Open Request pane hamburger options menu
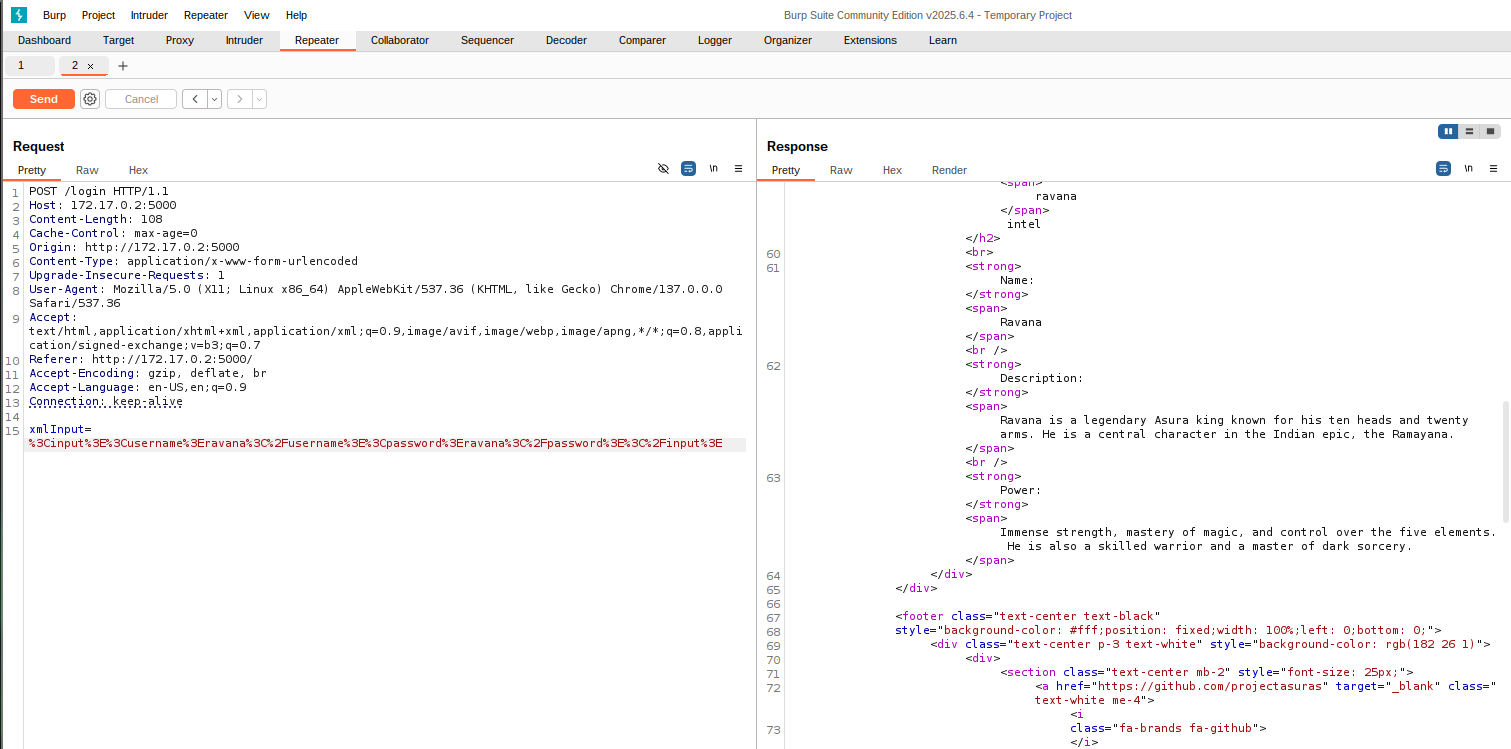 tap(739, 169)
